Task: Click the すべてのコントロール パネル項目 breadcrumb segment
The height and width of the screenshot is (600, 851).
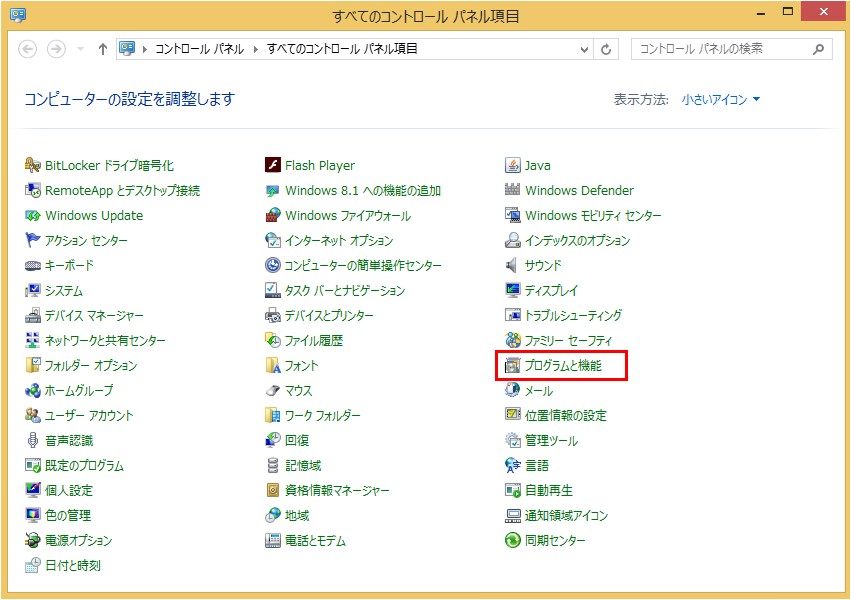Action: pyautogui.click(x=342, y=49)
